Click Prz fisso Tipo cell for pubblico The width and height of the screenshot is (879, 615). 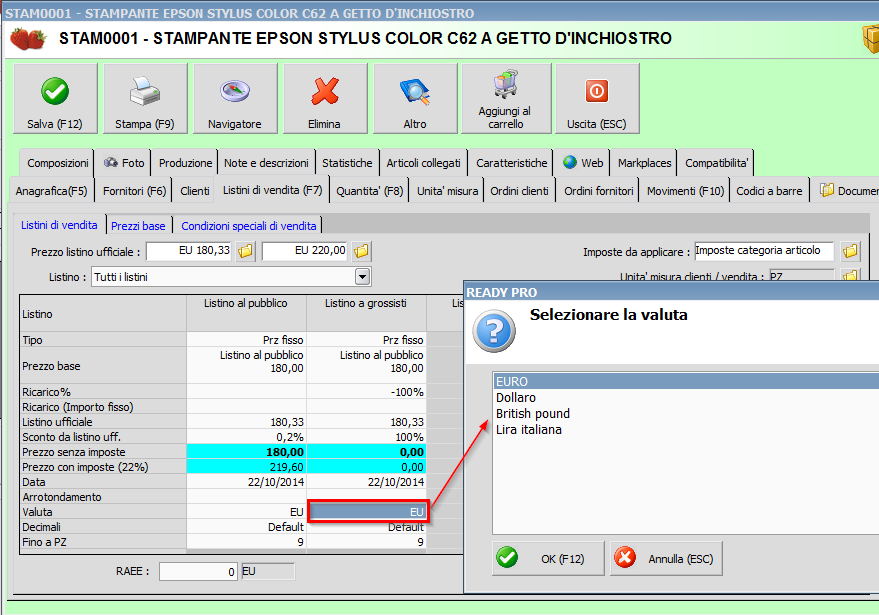point(246,340)
